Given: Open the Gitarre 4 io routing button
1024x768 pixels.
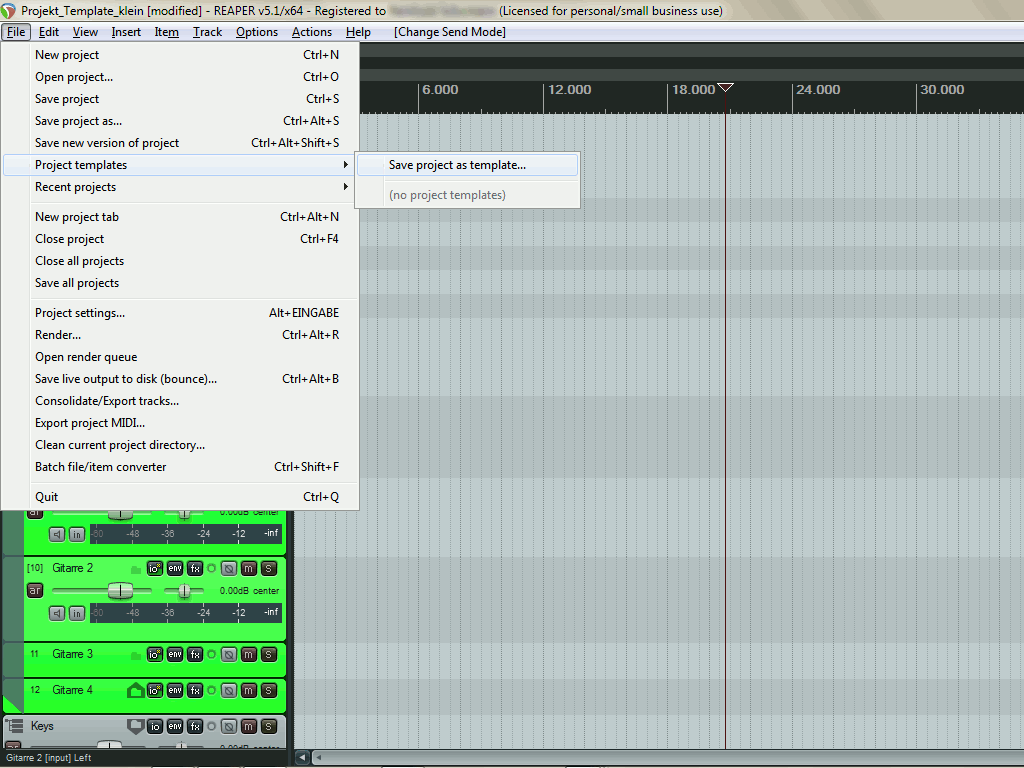Looking at the screenshot, I should tap(155, 690).
